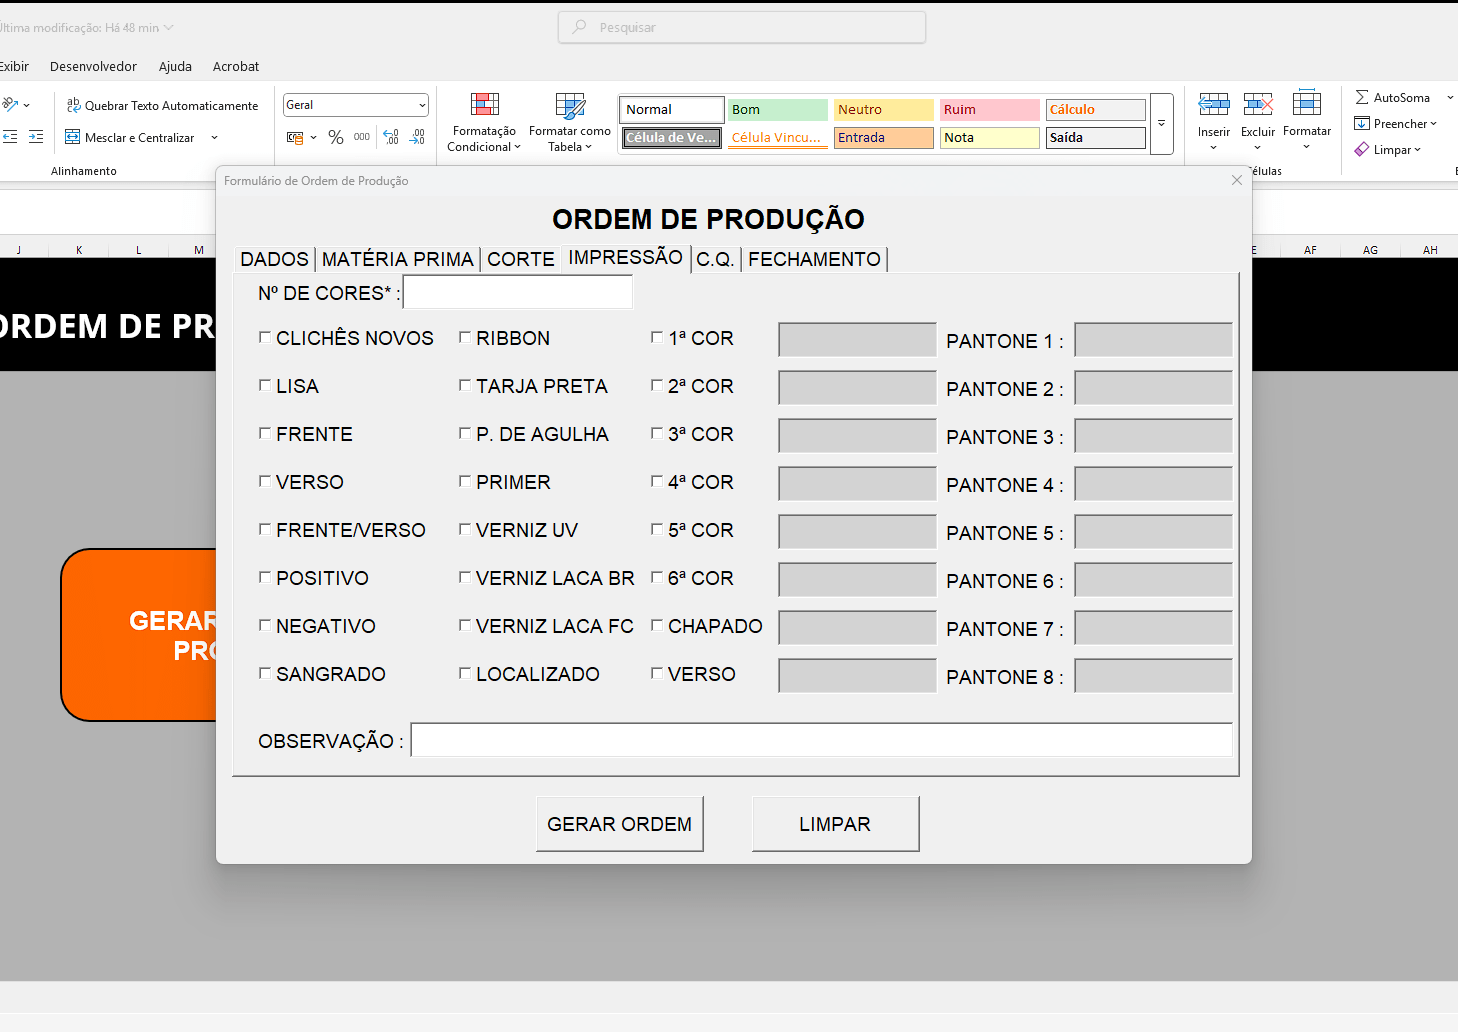This screenshot has height=1032, width=1458.
Task: Open the Inserir dropdown arrow
Action: click(x=1214, y=148)
